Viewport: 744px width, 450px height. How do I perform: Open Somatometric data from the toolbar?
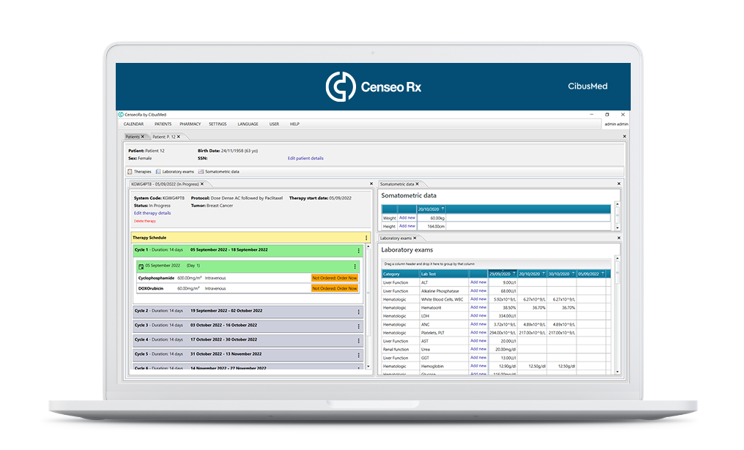221,172
